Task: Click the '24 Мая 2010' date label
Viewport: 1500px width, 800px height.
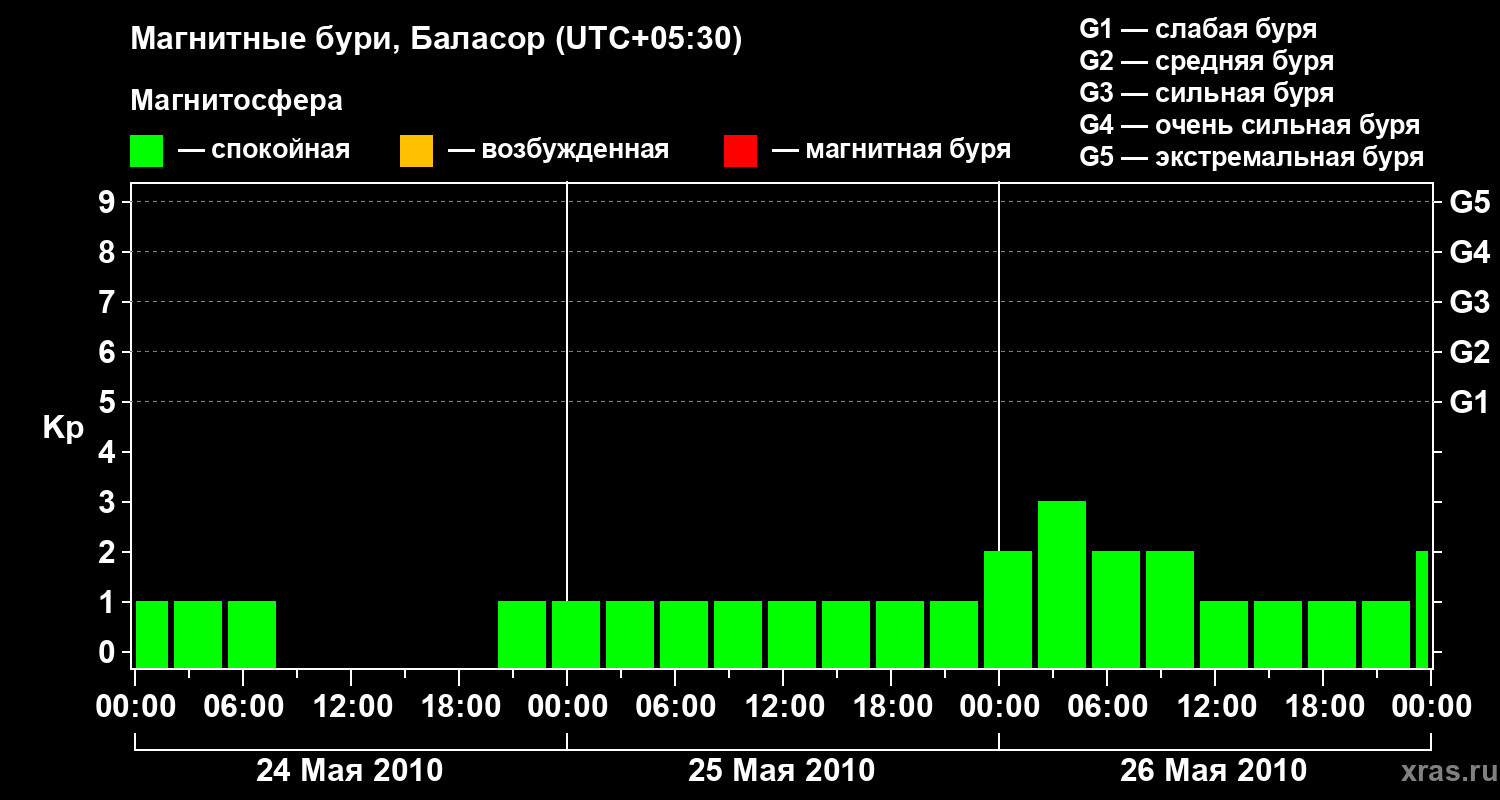Action: click(x=350, y=771)
